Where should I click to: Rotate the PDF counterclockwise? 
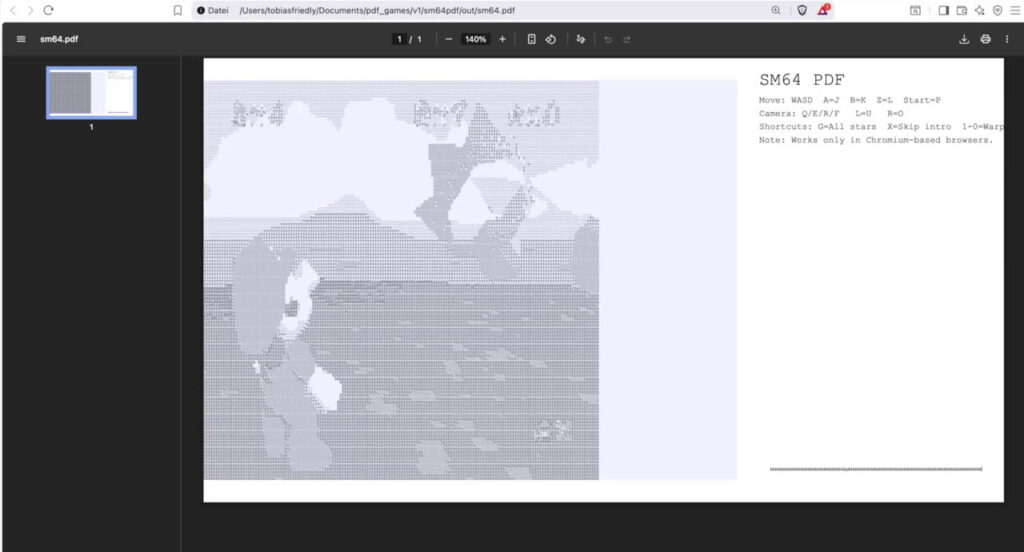(x=550, y=39)
